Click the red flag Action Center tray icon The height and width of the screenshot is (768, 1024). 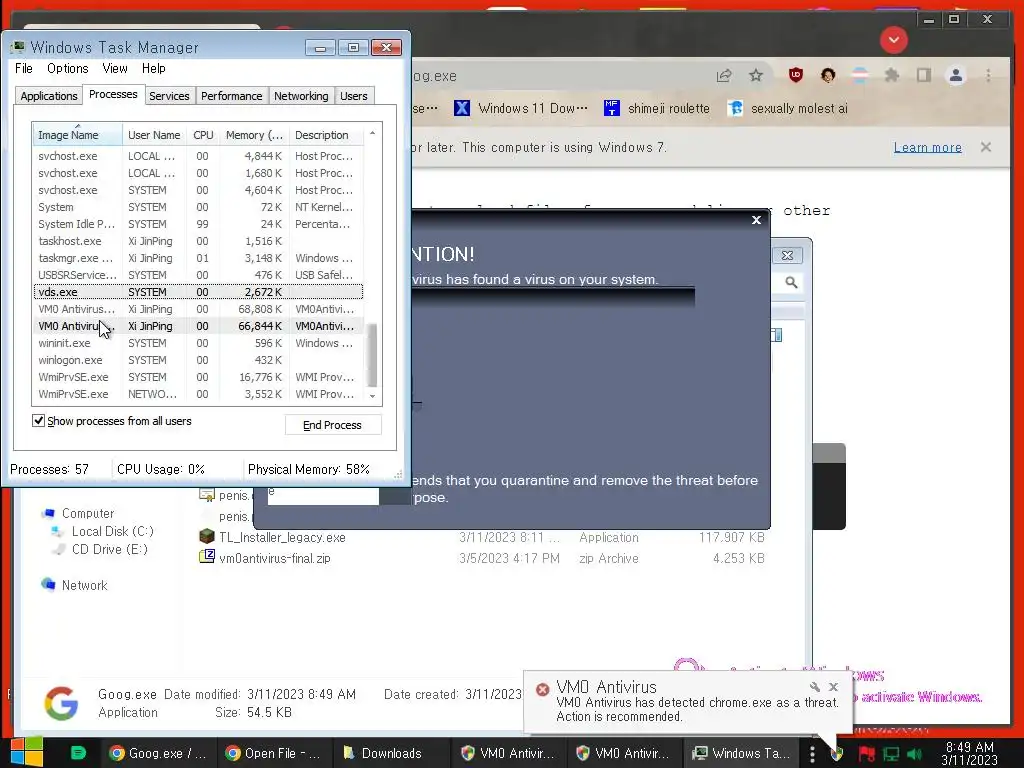coord(867,754)
